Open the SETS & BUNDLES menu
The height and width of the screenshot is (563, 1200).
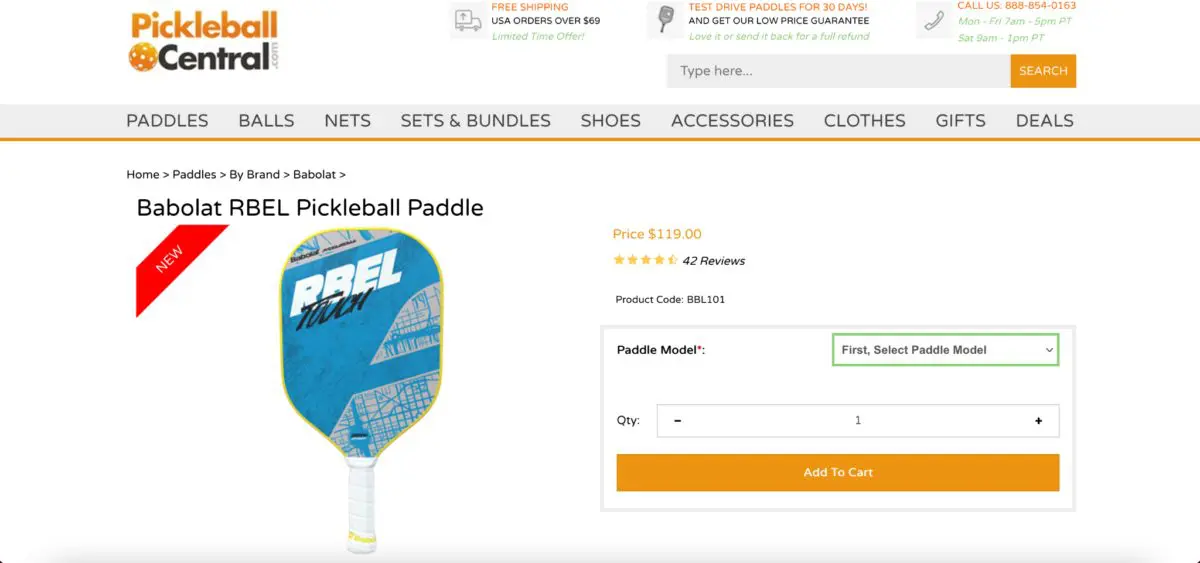475,121
